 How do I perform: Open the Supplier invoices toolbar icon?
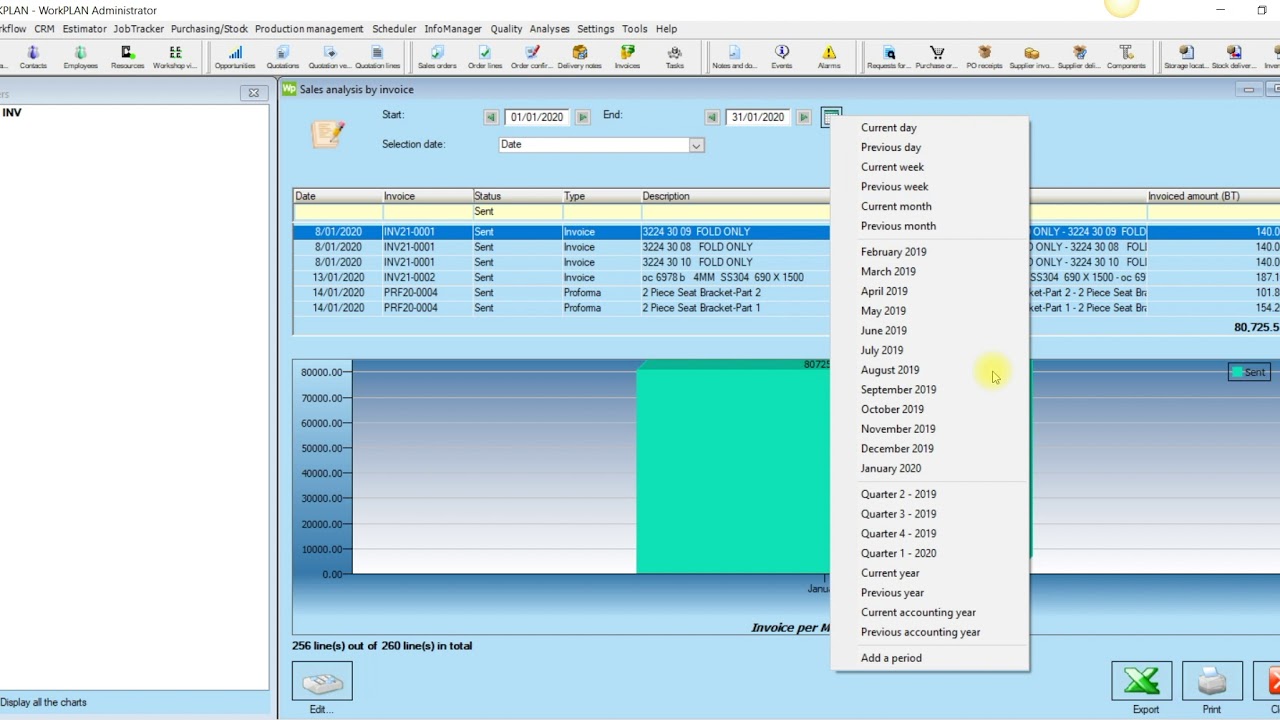1032,57
